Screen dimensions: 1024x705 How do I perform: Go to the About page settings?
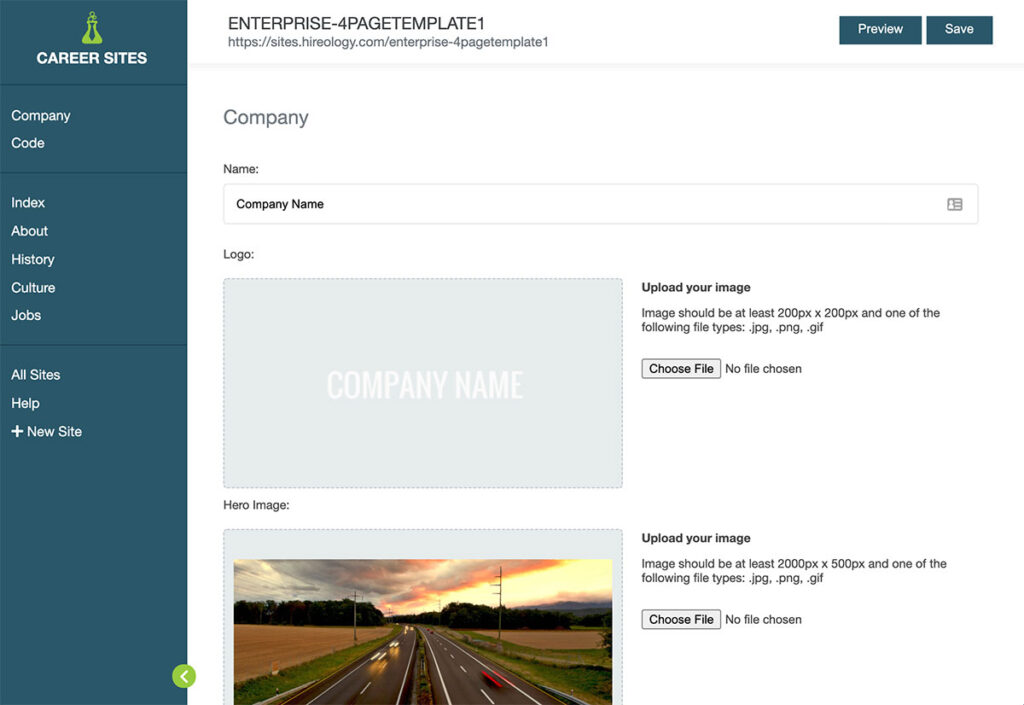tap(29, 231)
